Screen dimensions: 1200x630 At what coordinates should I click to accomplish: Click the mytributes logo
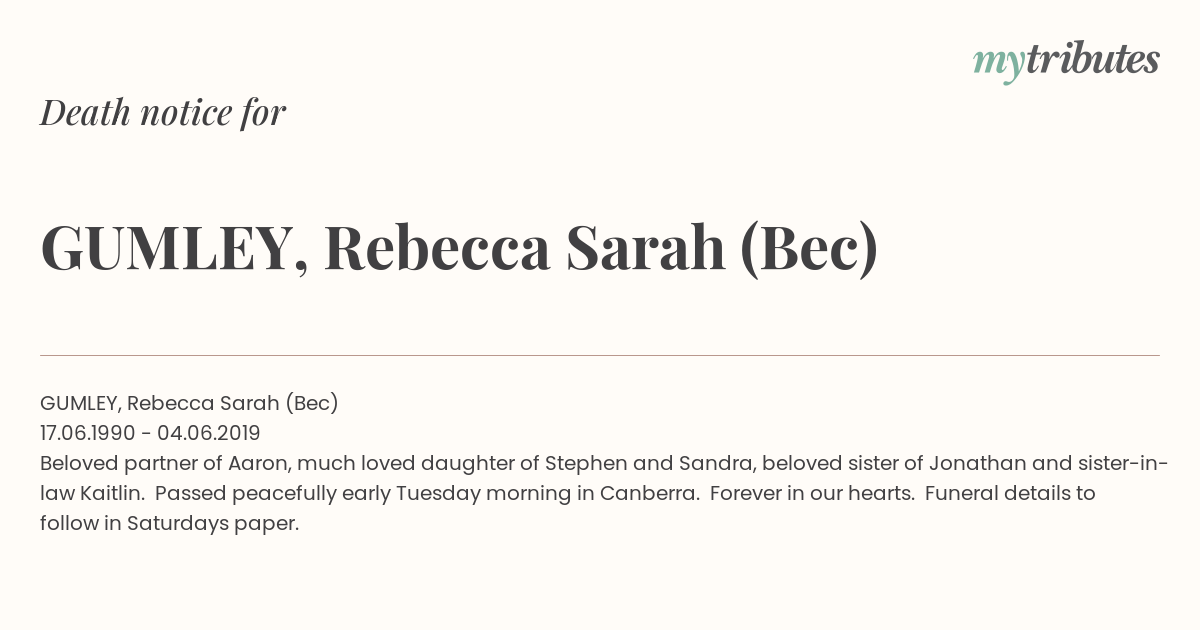(1066, 61)
